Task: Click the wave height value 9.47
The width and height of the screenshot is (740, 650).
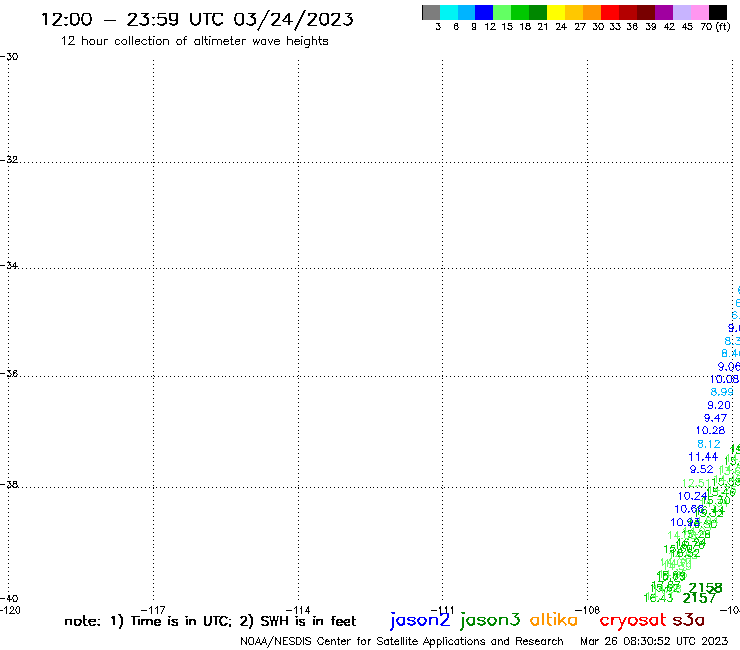Action: click(715, 418)
